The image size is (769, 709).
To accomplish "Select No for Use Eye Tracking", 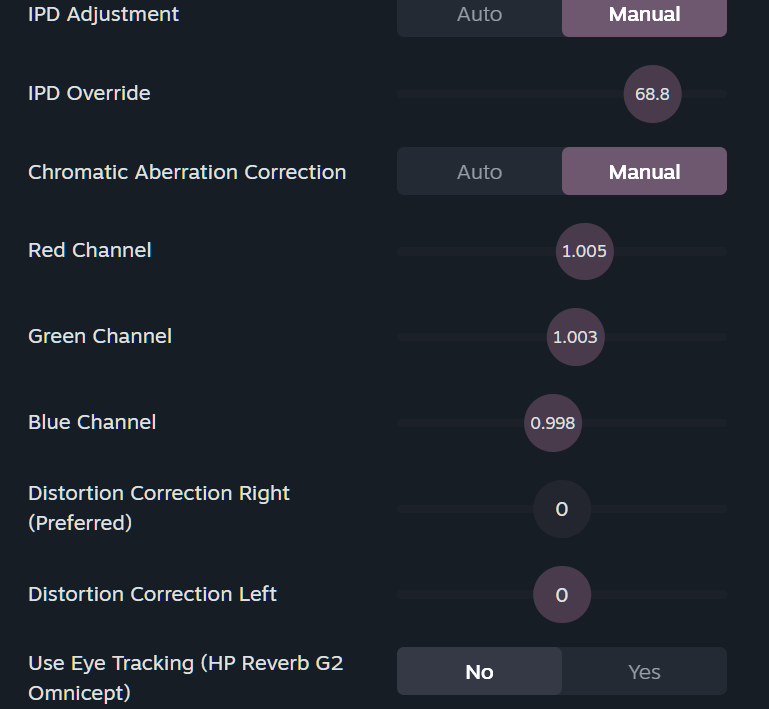I will (x=479, y=672).
